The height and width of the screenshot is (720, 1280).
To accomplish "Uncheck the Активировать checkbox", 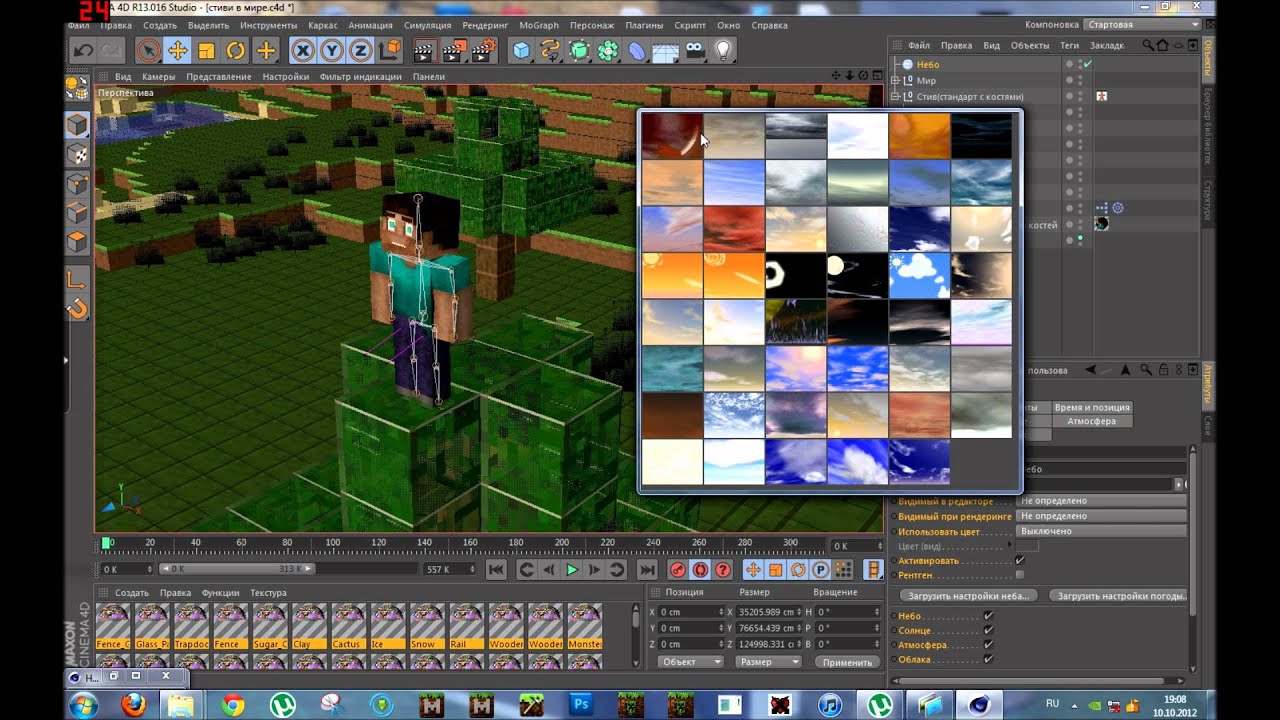I will point(1020,561).
